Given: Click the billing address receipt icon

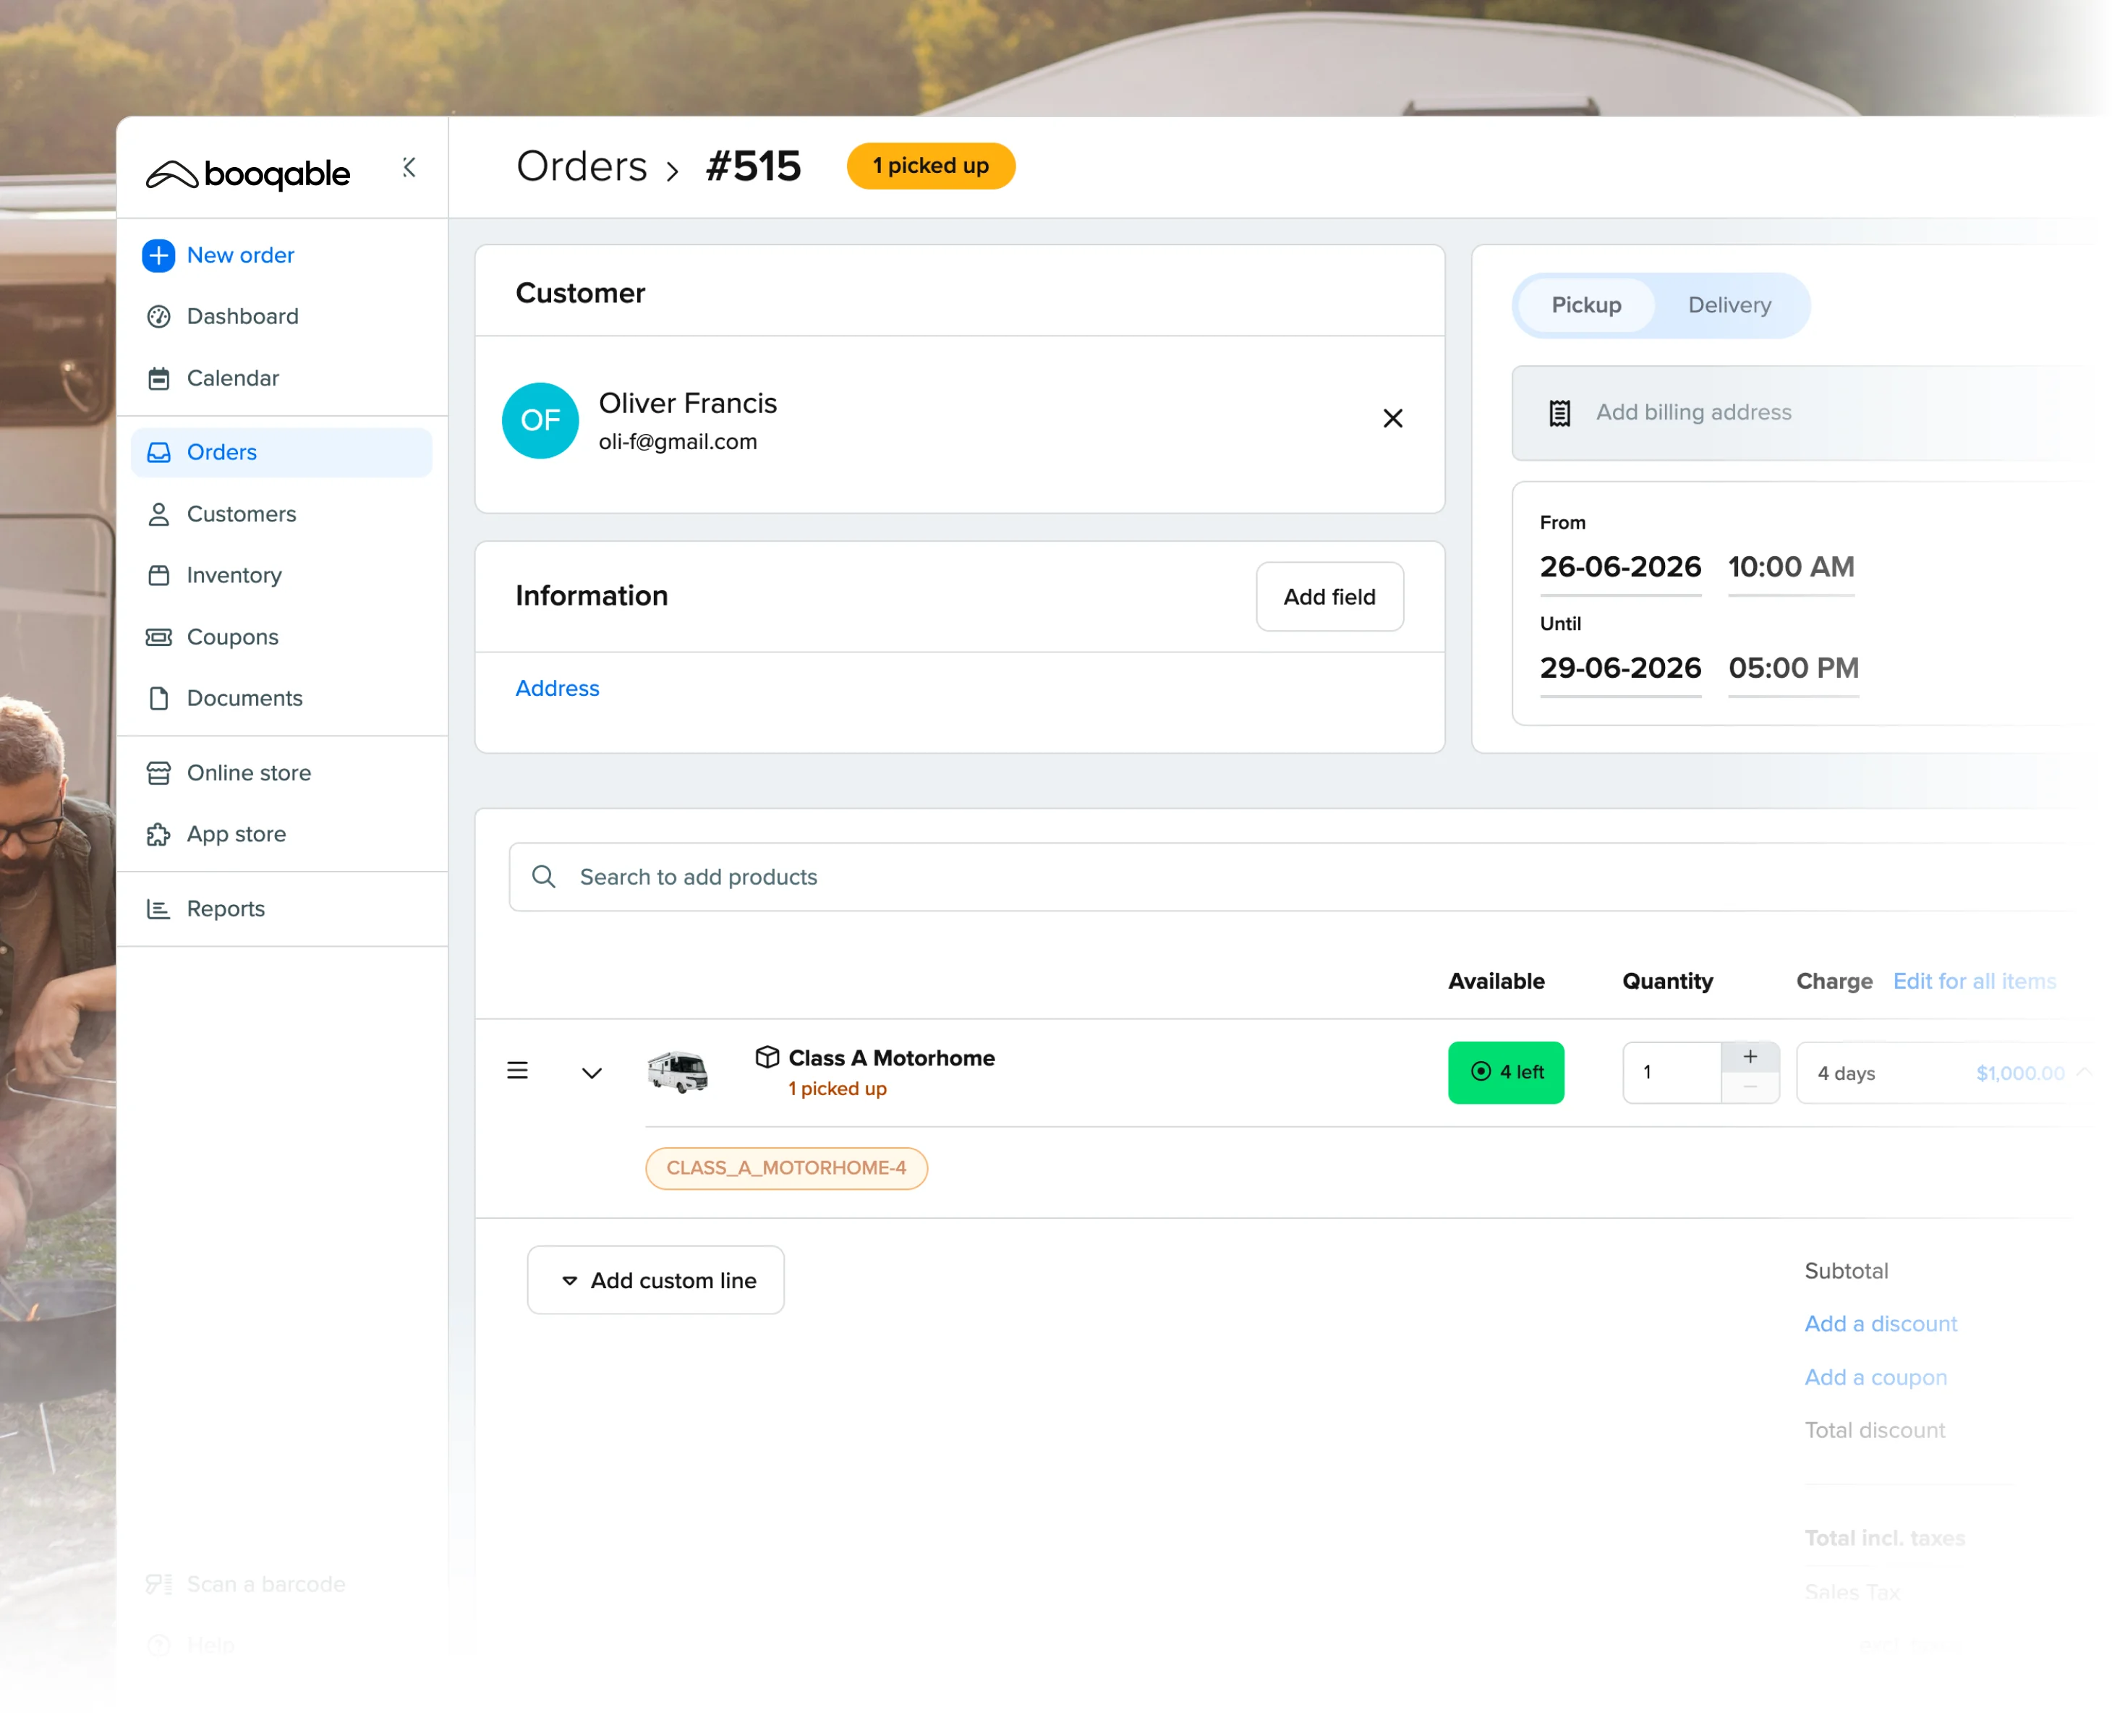Looking at the screenshot, I should pyautogui.click(x=1560, y=413).
